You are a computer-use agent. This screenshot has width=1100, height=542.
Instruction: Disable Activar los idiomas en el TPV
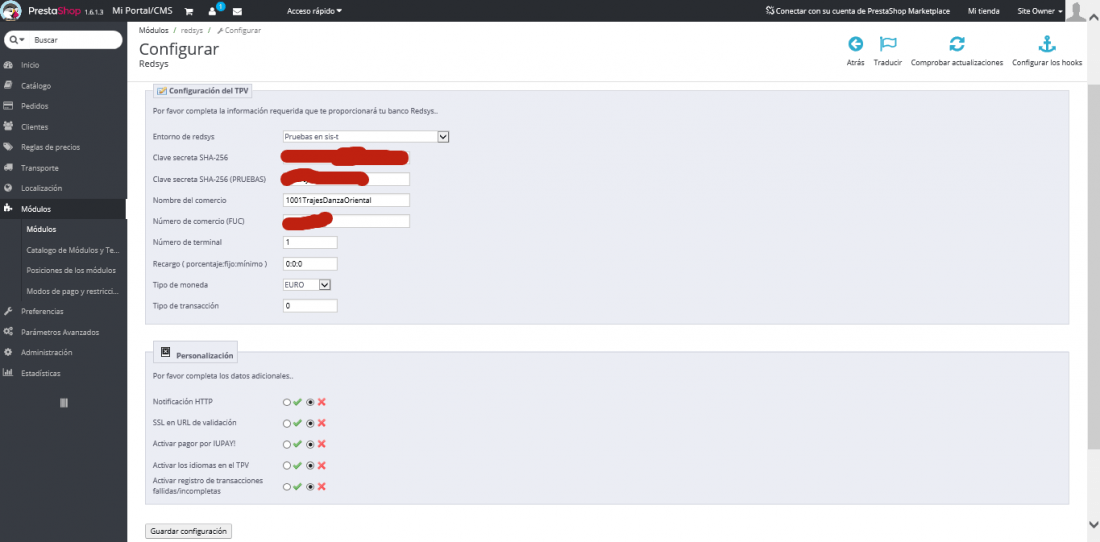tap(310, 466)
